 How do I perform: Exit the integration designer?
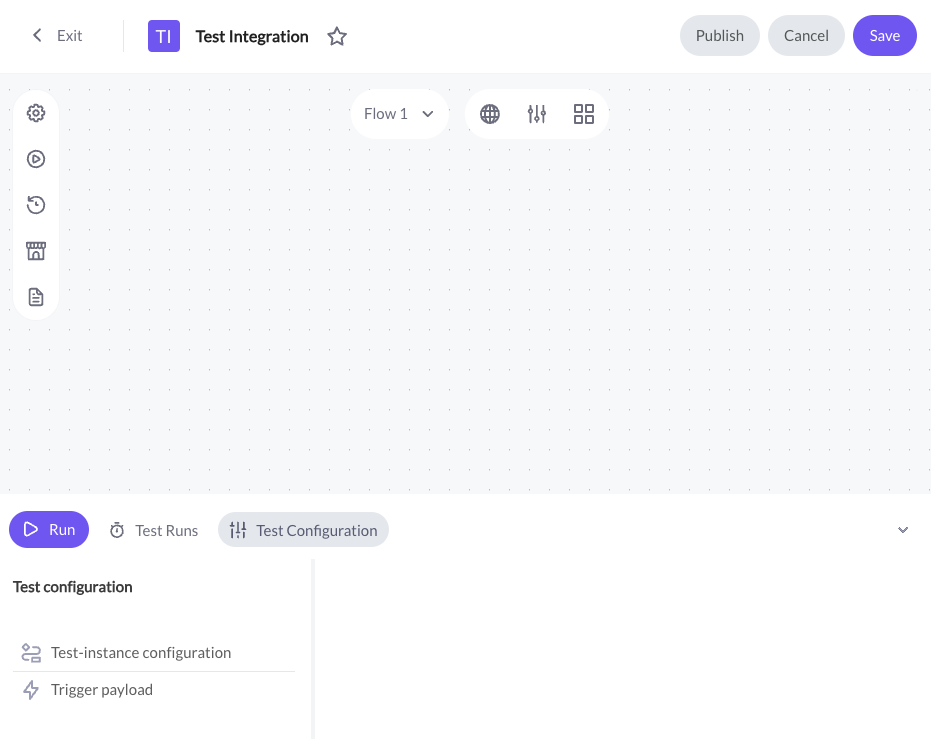[57, 36]
